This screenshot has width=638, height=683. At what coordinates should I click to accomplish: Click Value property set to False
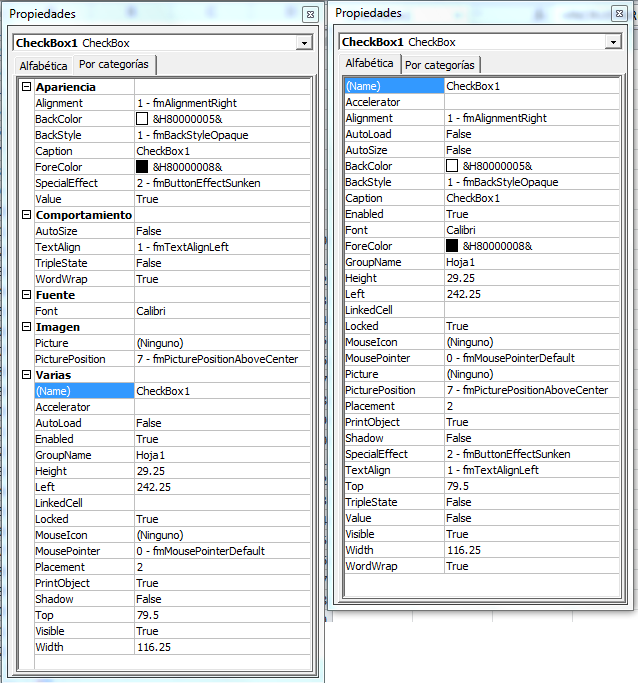(482, 518)
